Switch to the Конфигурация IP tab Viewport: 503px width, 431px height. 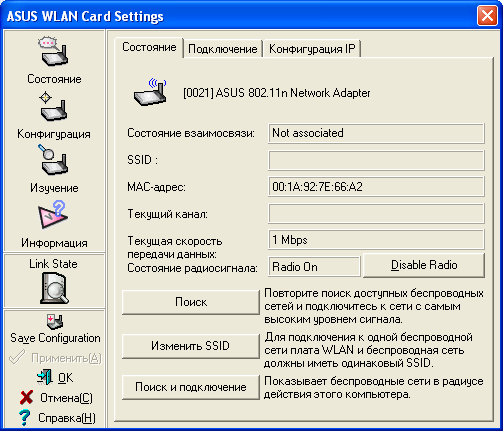click(x=312, y=49)
